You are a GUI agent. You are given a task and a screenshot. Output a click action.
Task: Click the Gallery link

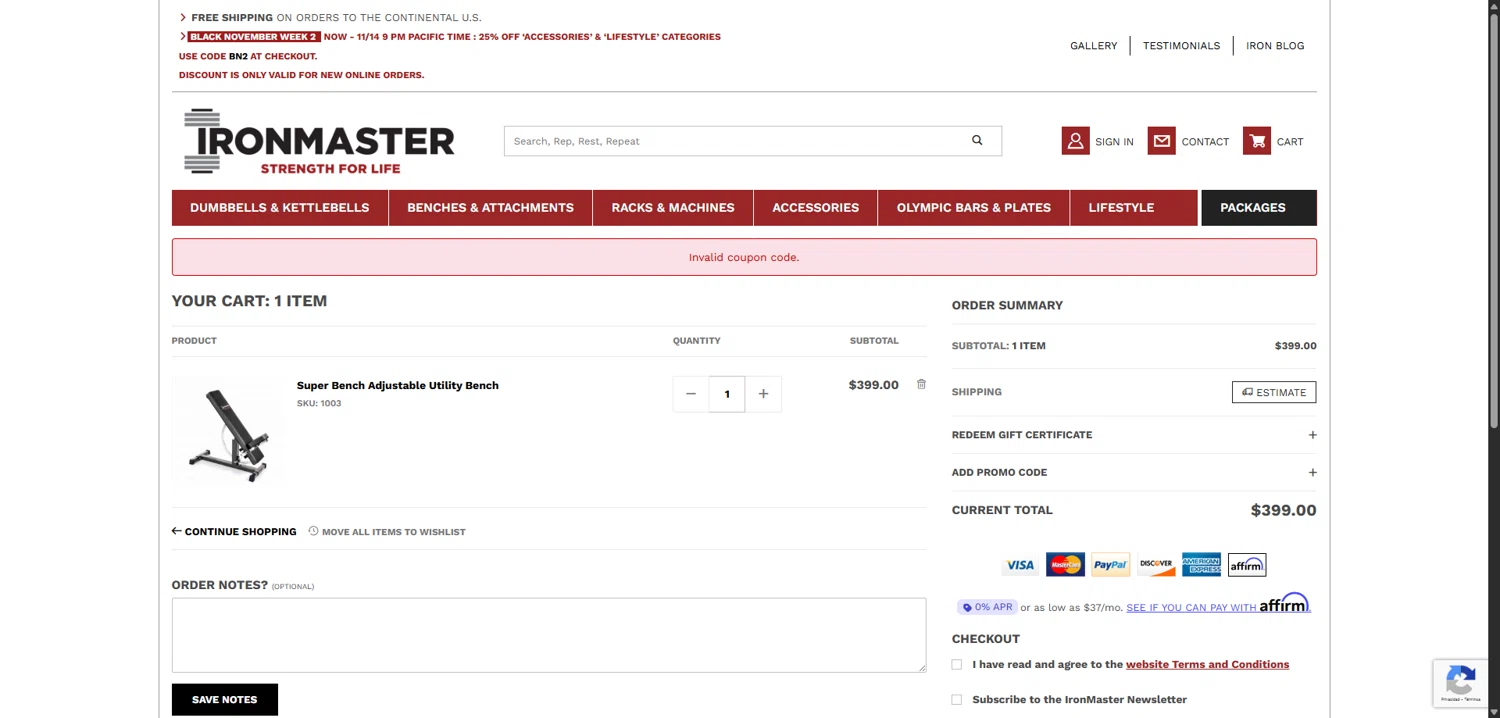click(x=1093, y=46)
